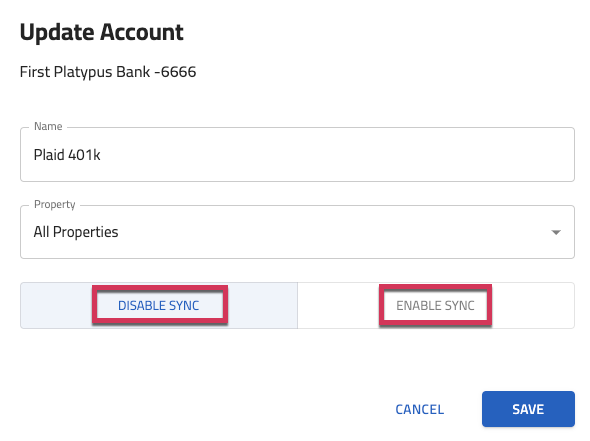
Task: Cancel the Update Account dialog
Action: pyautogui.click(x=420, y=409)
